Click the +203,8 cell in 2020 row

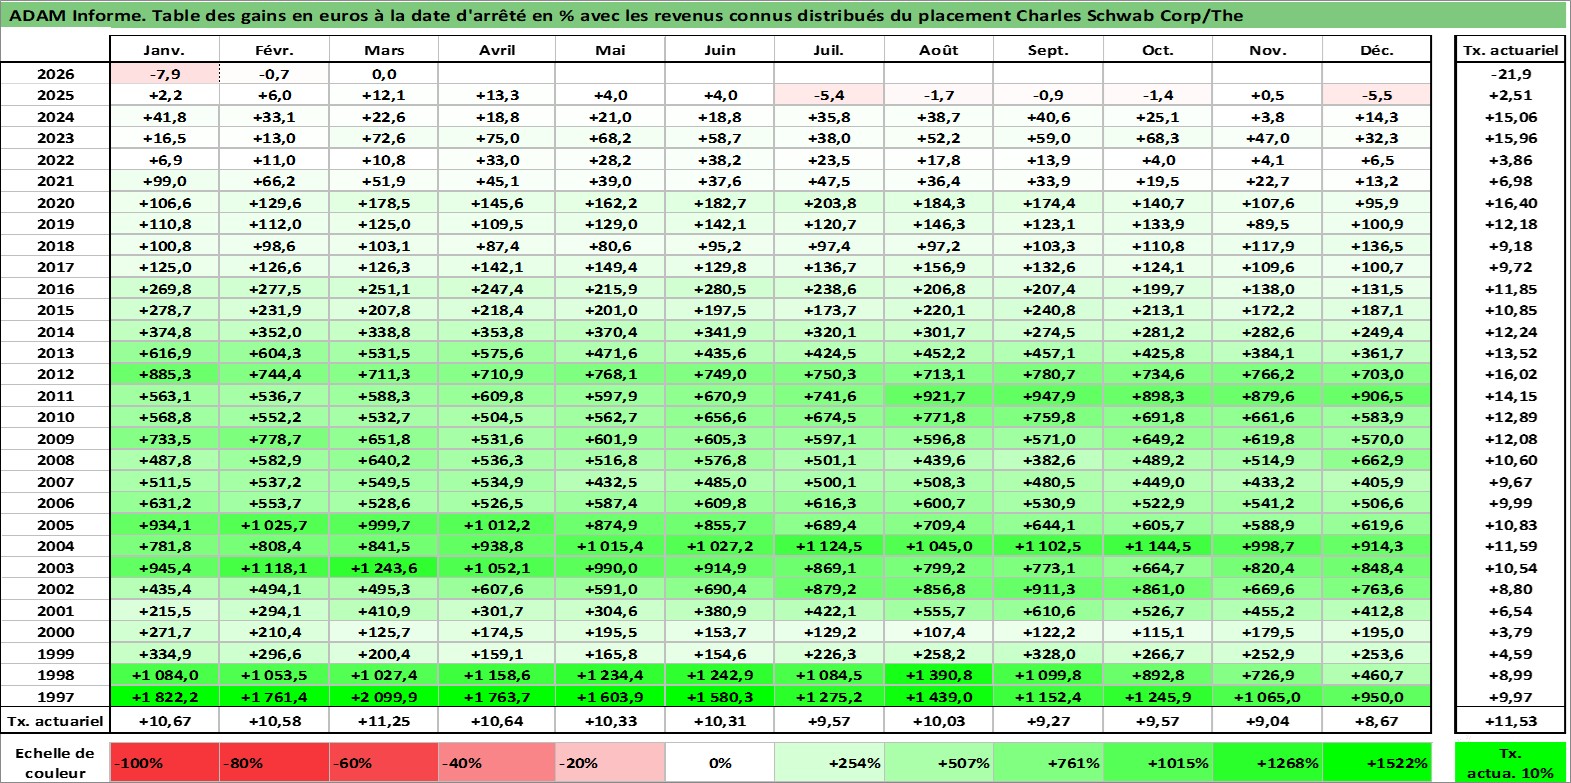tap(829, 203)
